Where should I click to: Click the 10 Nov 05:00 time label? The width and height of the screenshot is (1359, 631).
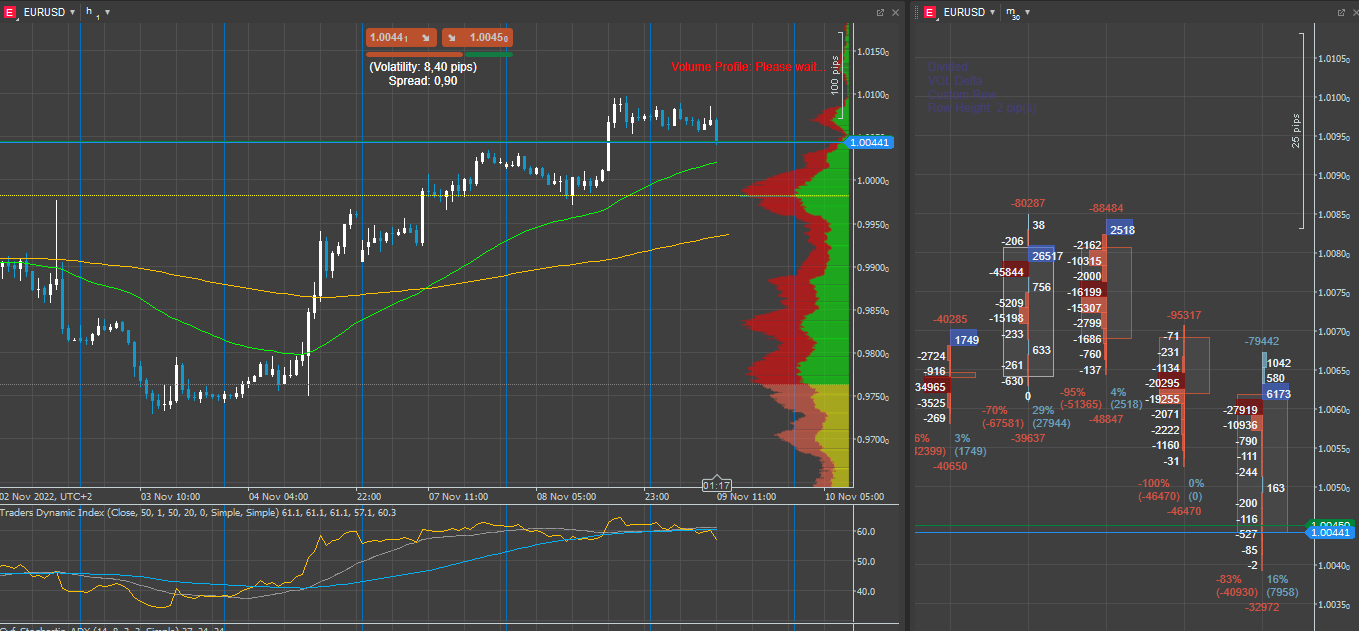point(854,496)
